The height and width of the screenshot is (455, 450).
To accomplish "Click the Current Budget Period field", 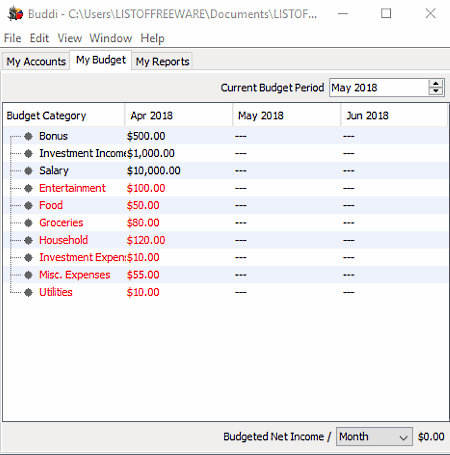I will click(x=379, y=88).
